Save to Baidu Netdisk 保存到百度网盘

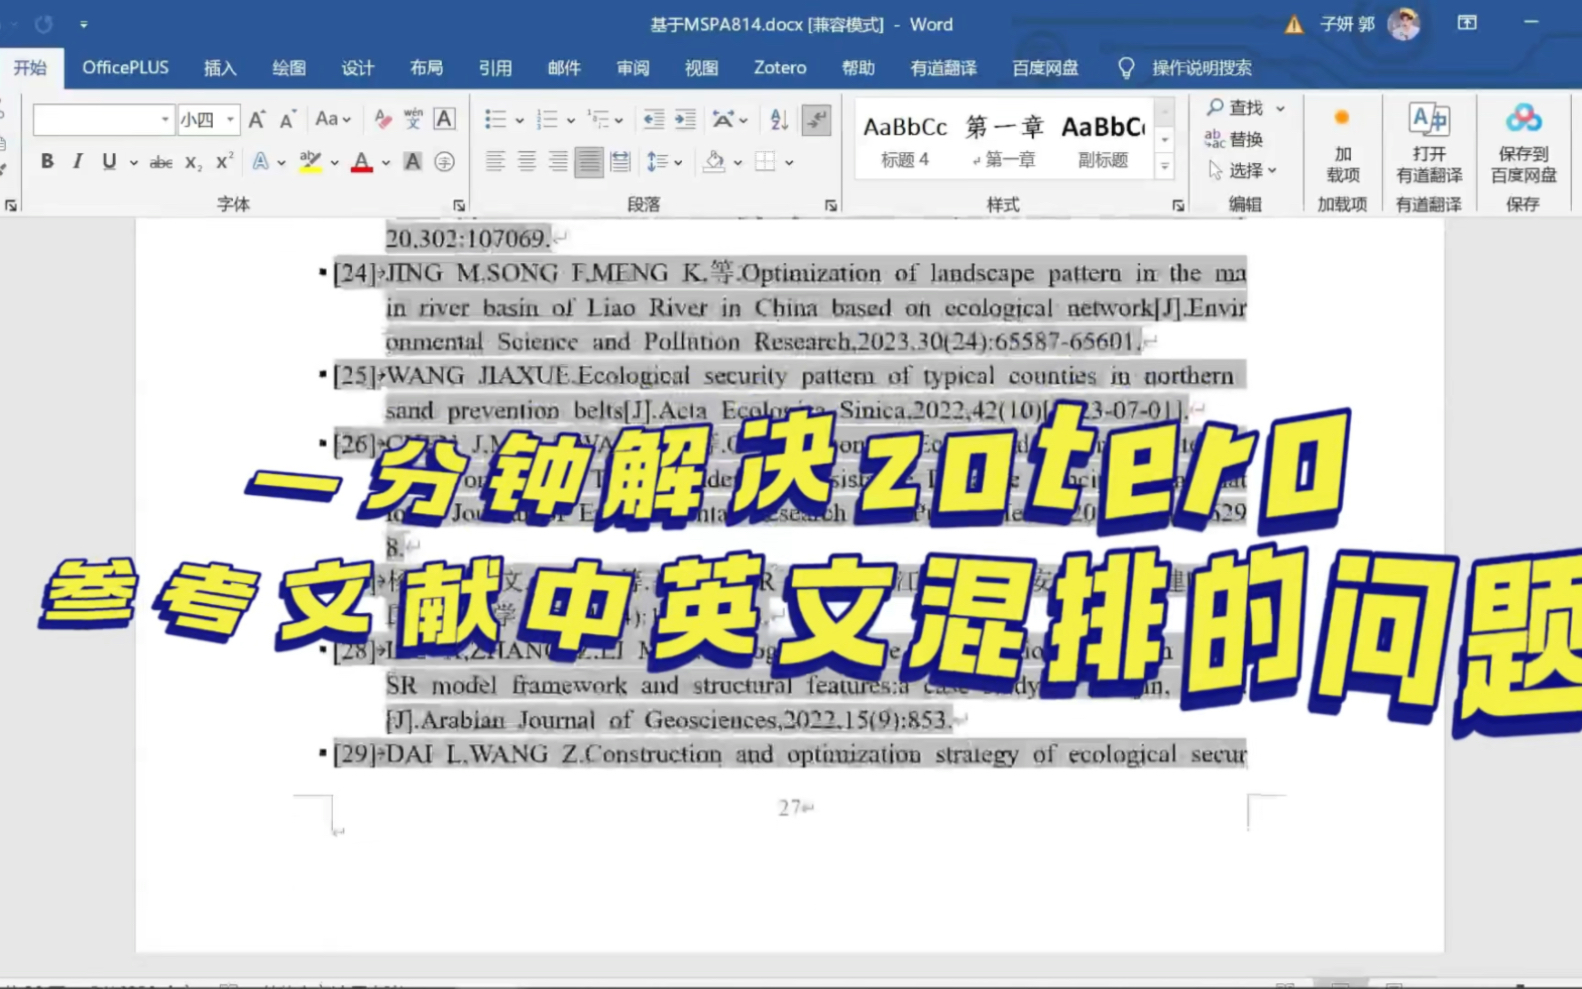pos(1523,143)
